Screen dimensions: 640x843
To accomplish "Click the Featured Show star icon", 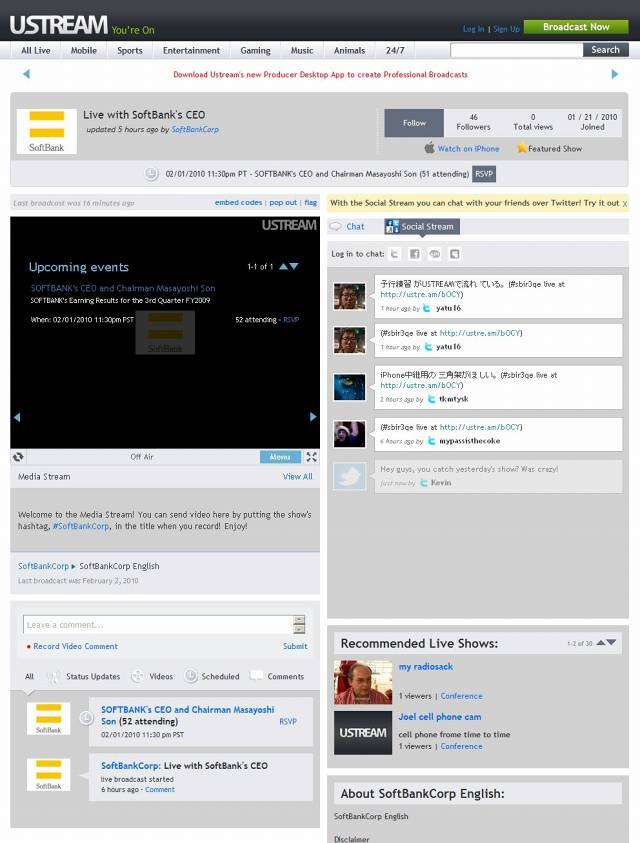I will tap(521, 148).
